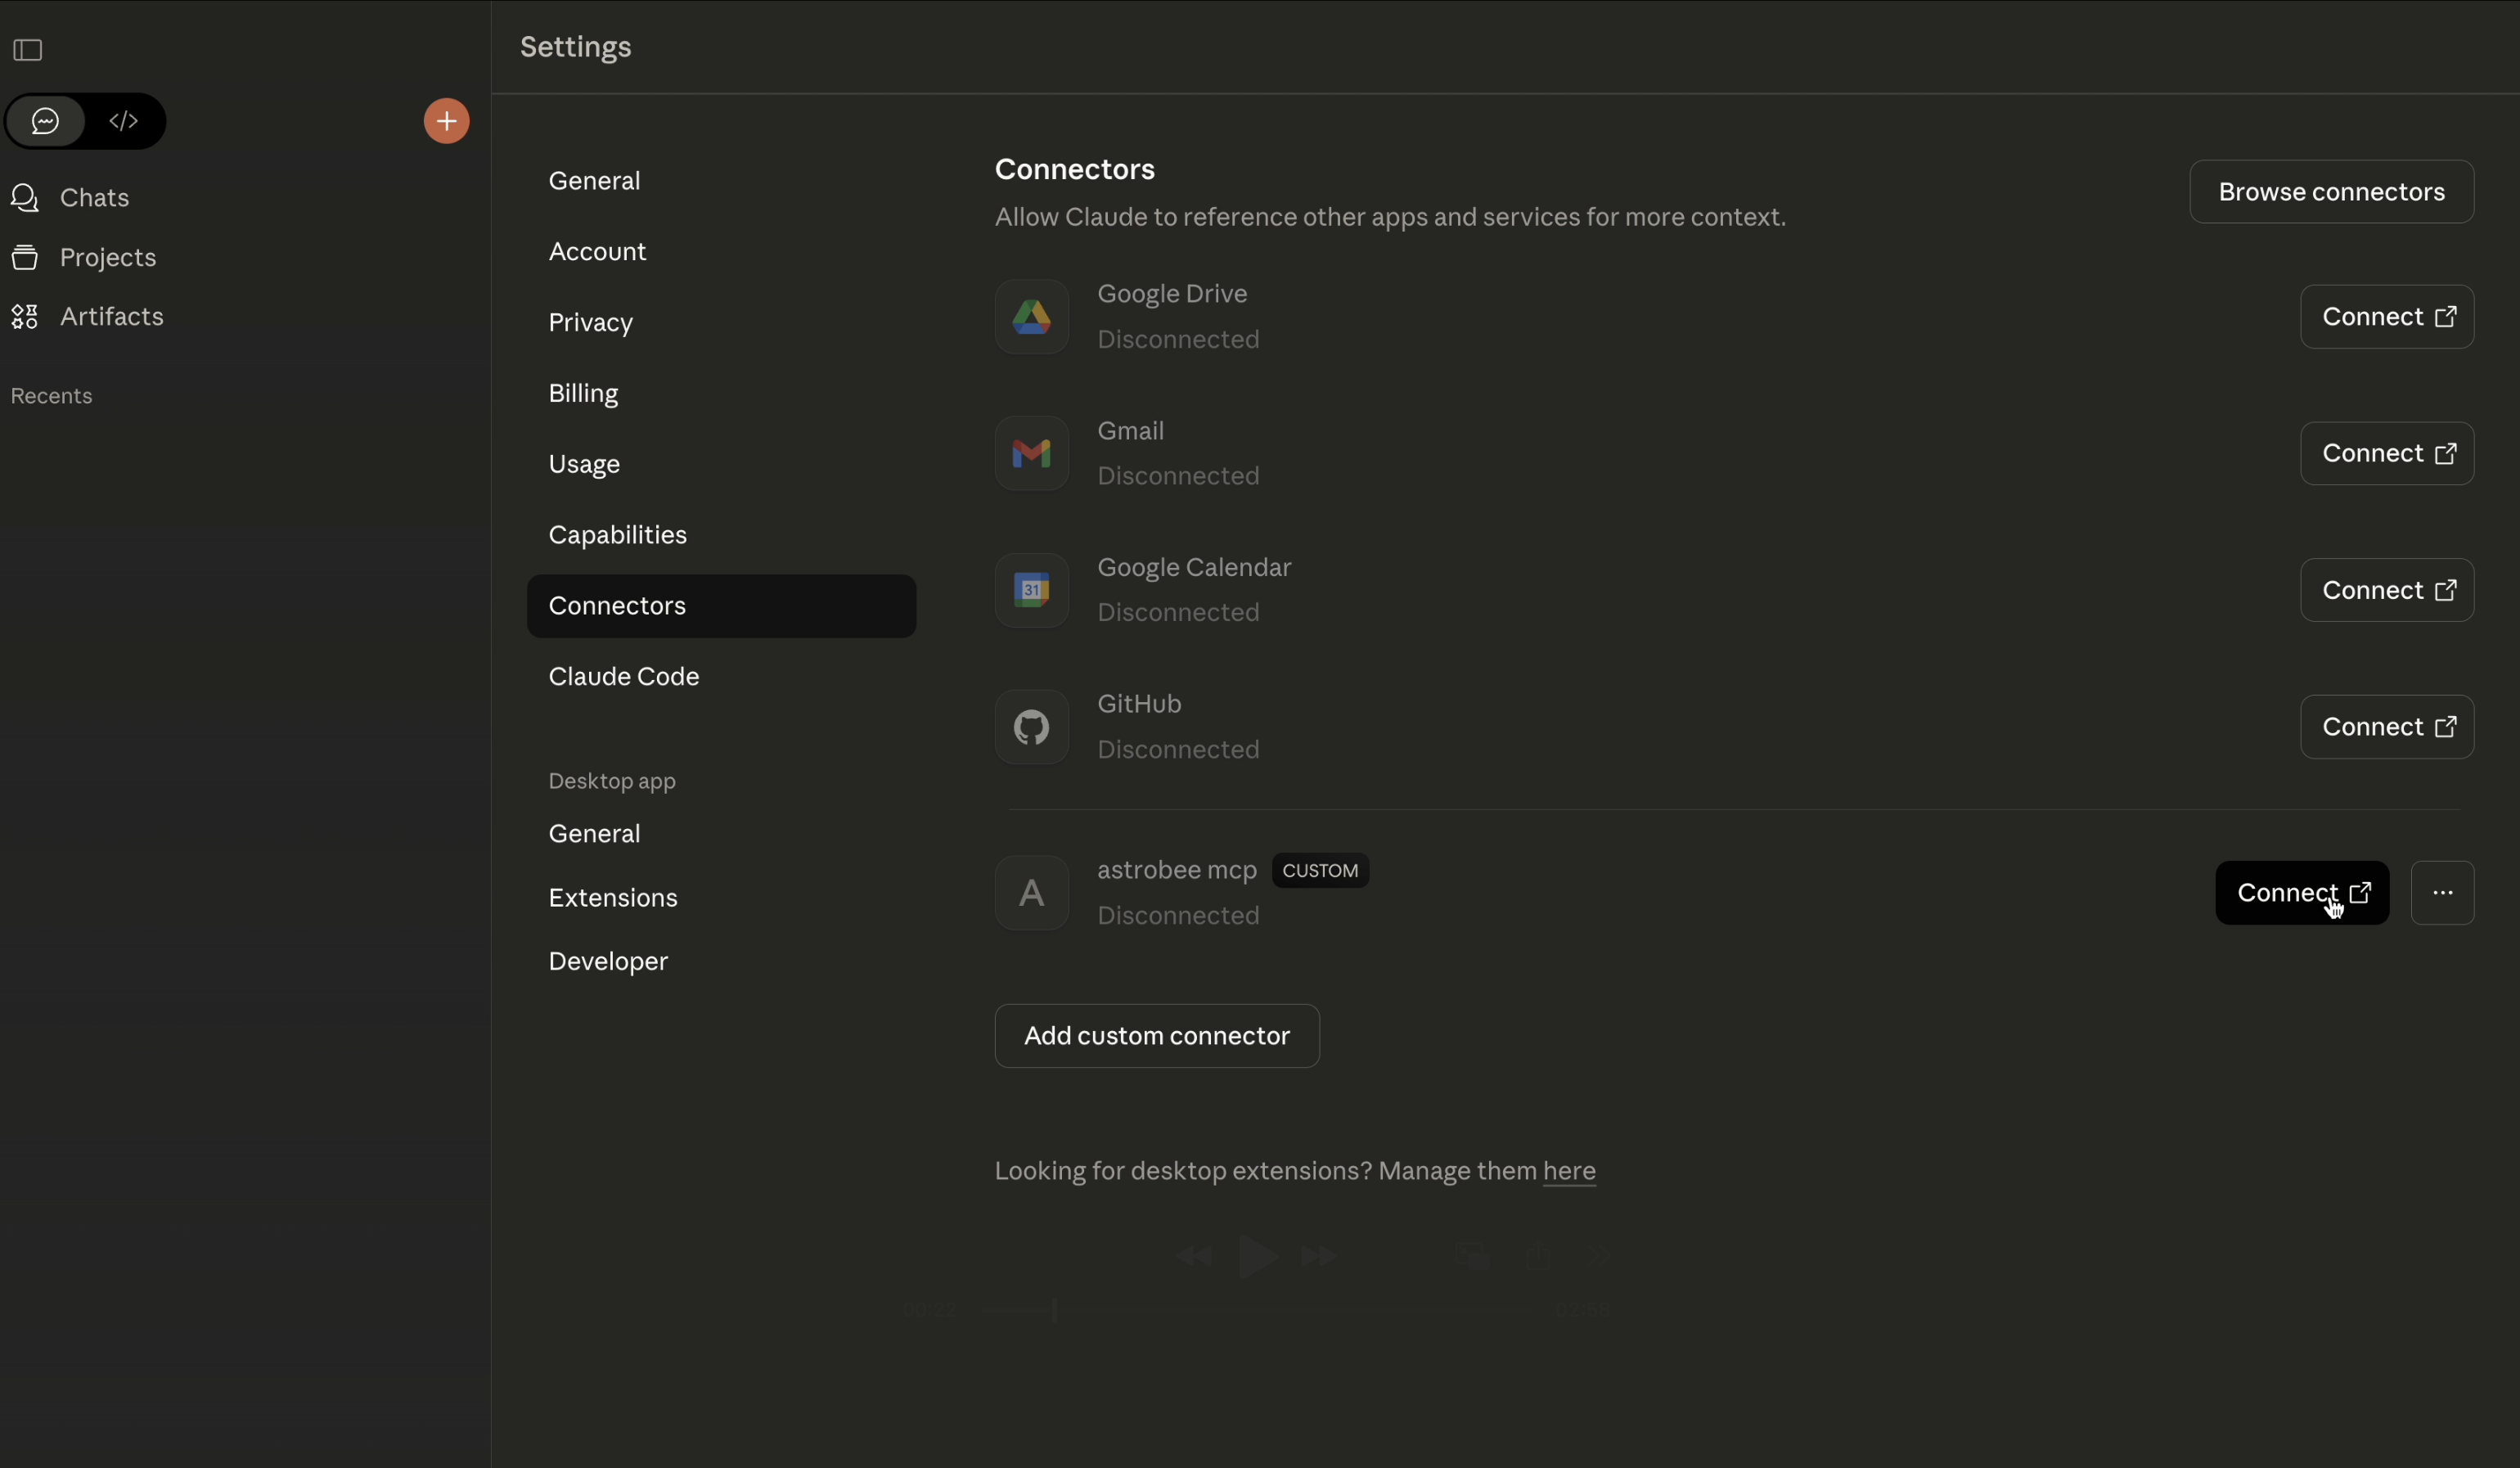This screenshot has height=1468, width=2520.
Task: Connect the astrobee mcp custom connector
Action: pyautogui.click(x=2301, y=893)
